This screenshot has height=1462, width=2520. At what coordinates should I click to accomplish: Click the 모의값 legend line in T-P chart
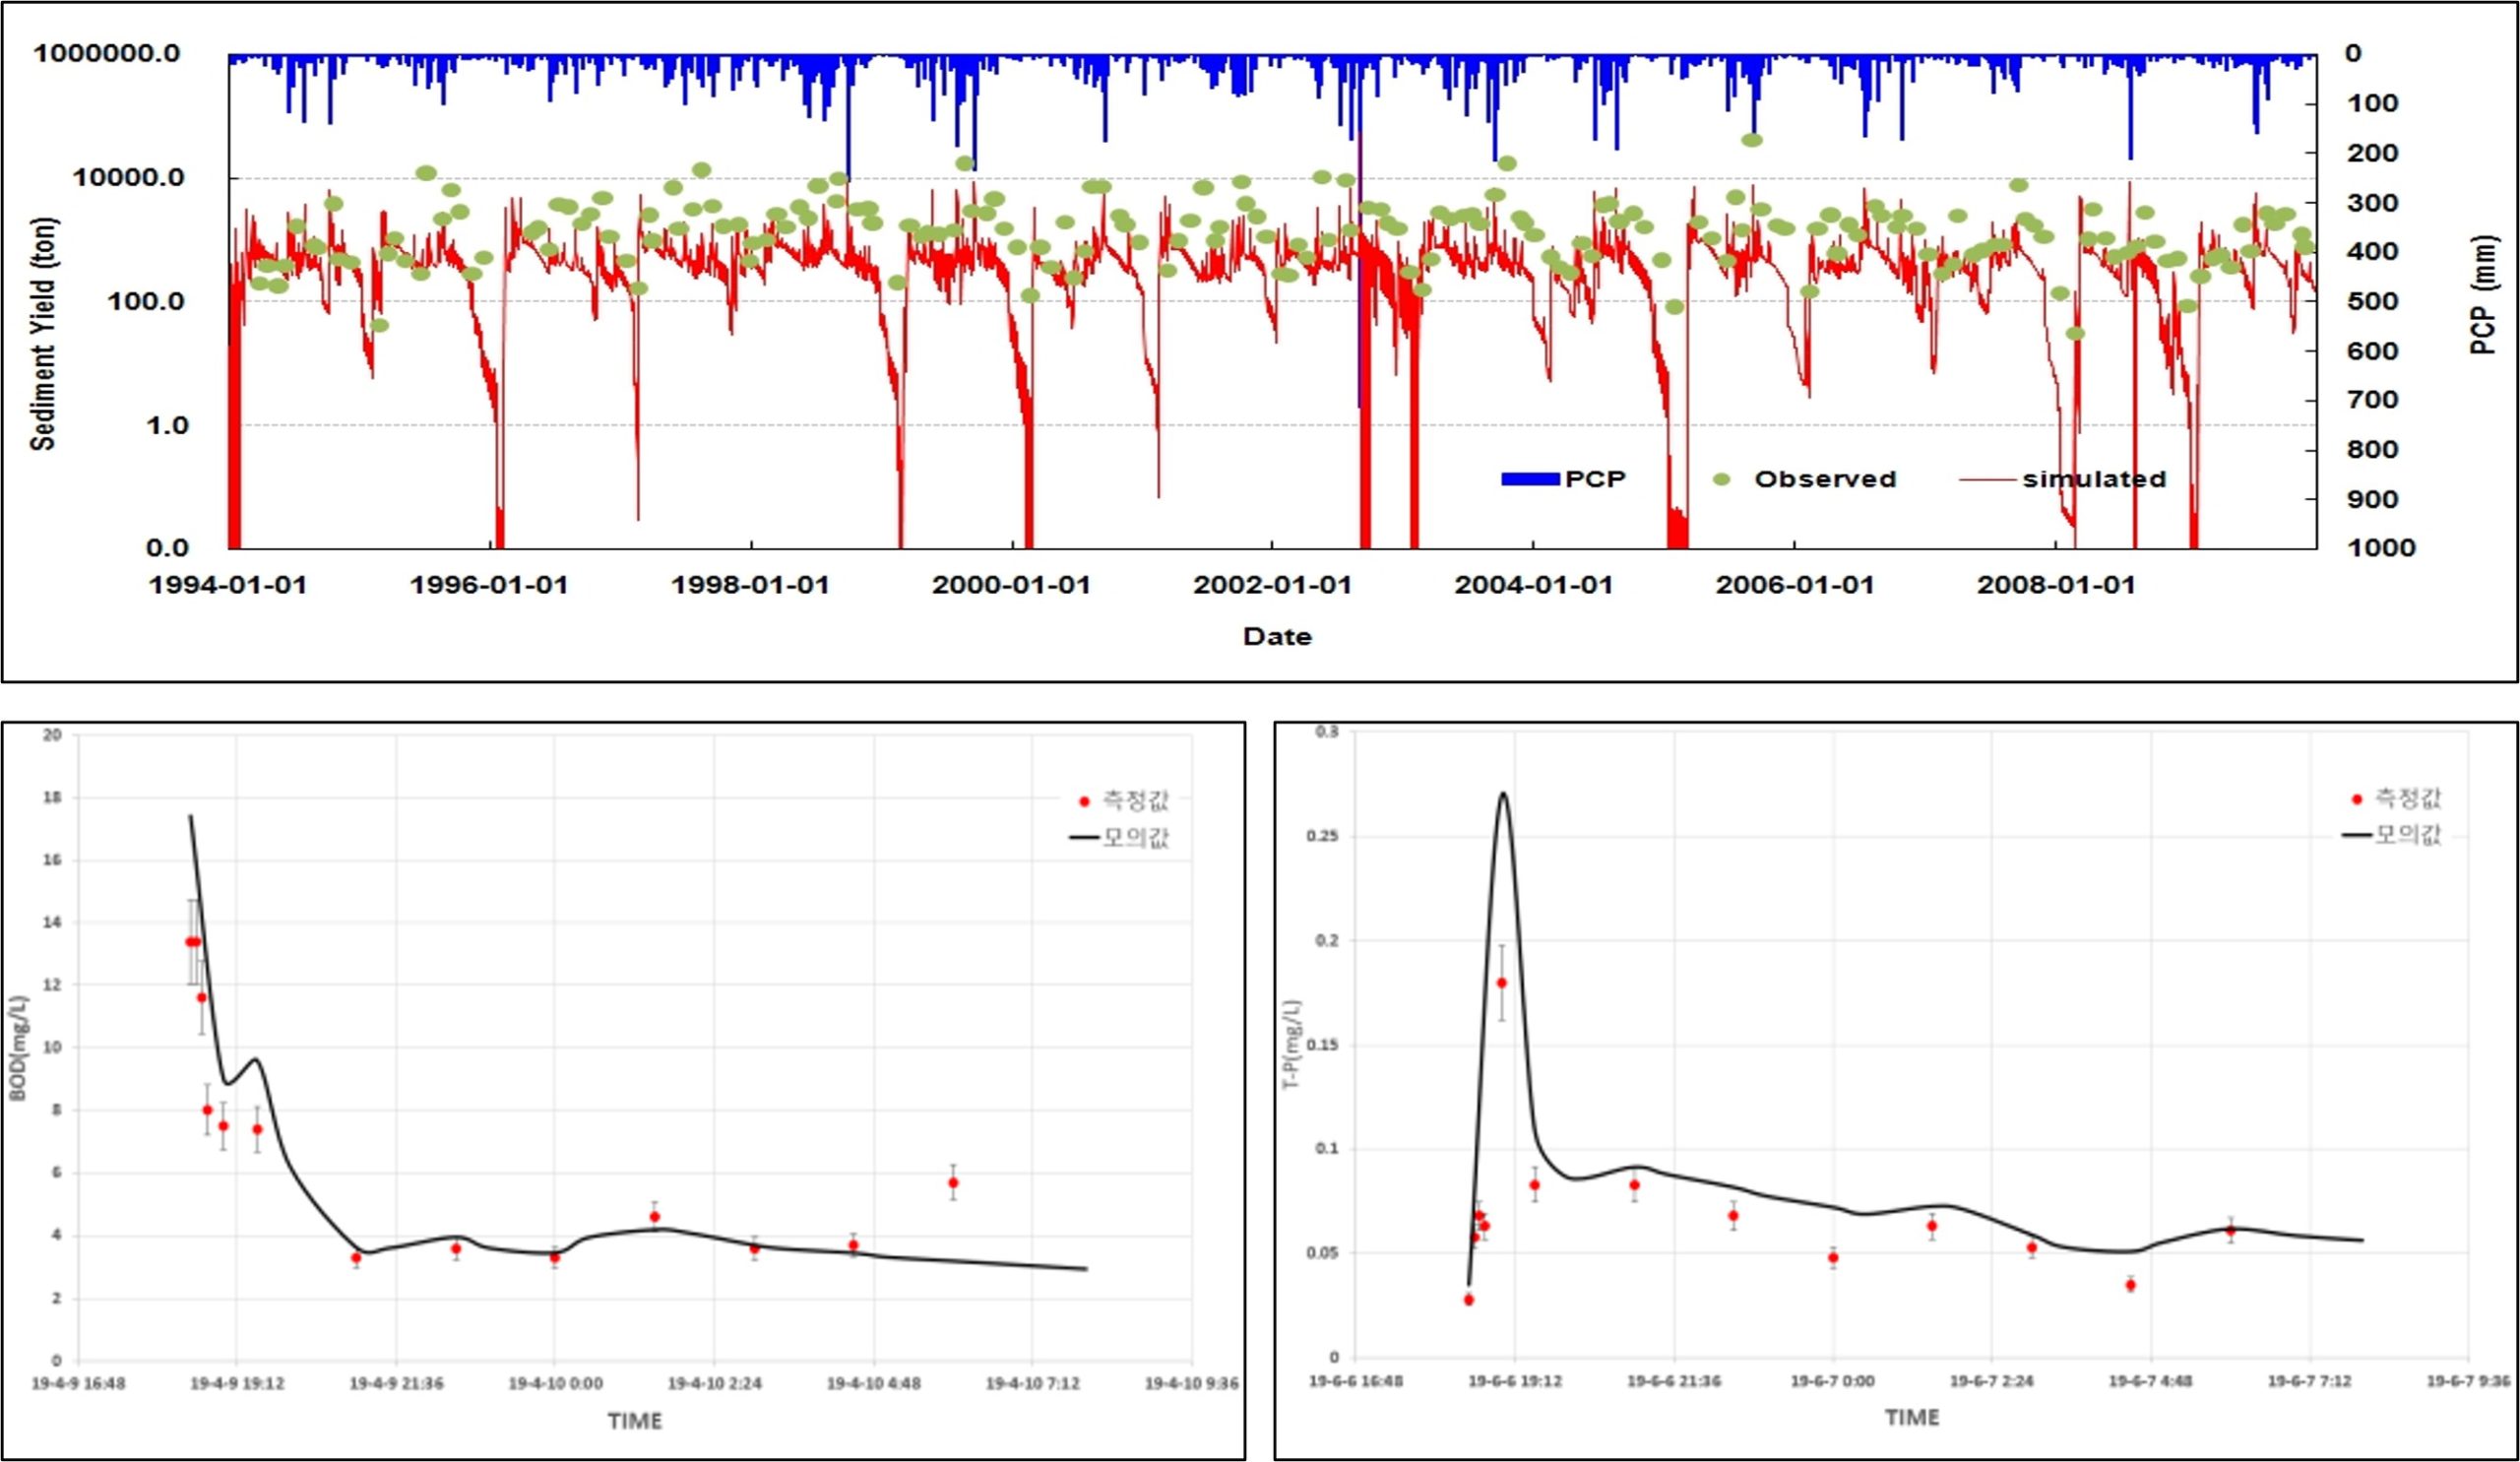click(x=2358, y=835)
